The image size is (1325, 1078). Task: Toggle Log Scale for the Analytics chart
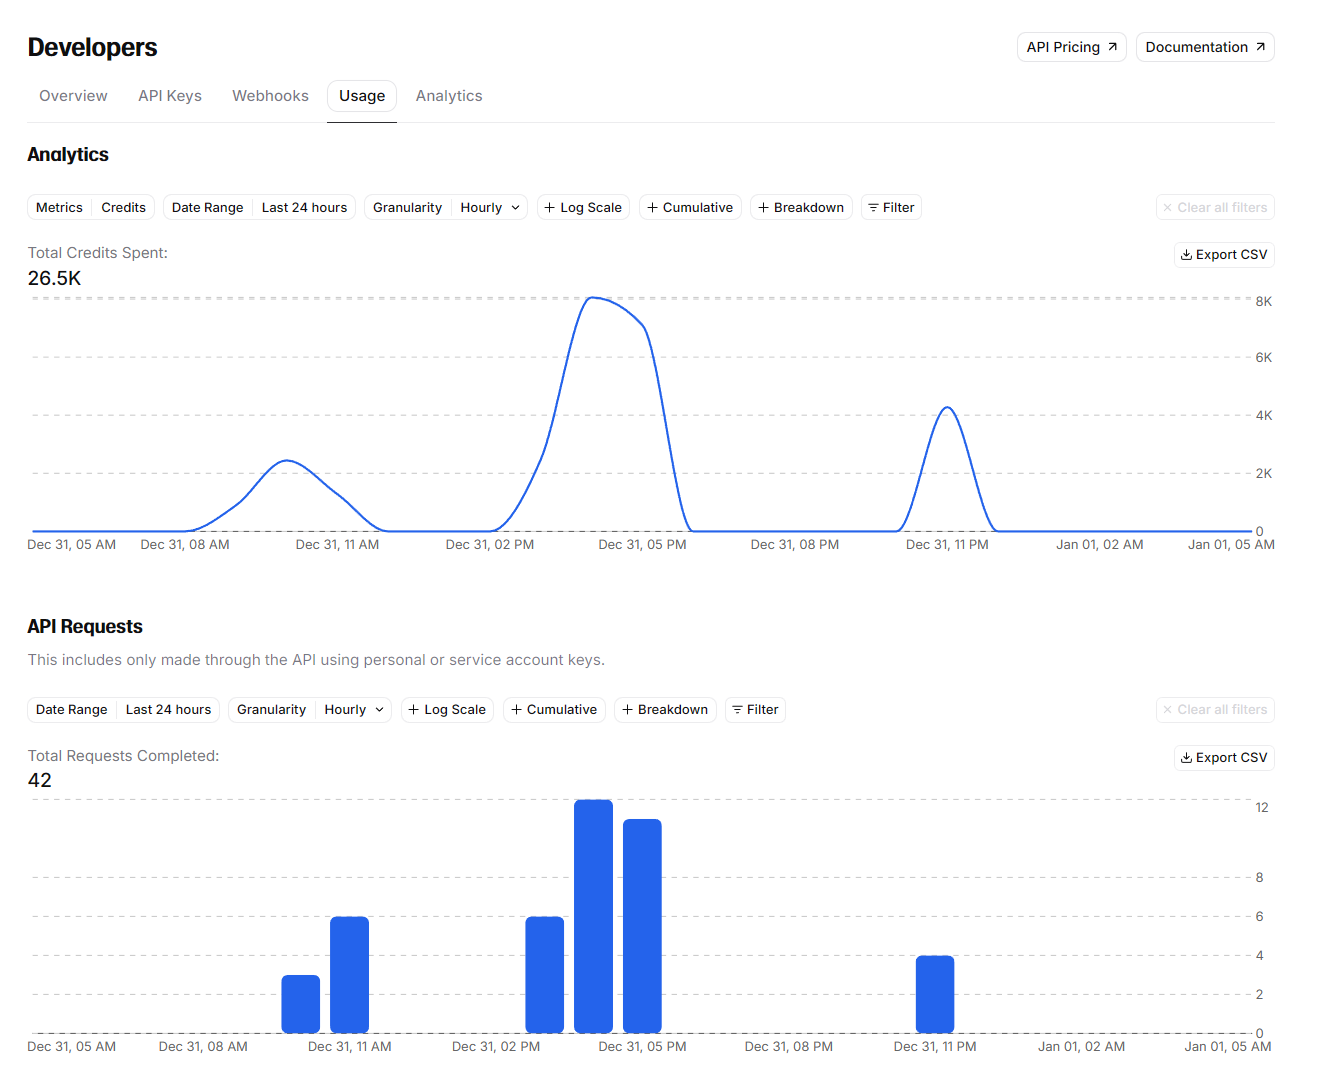click(x=583, y=208)
